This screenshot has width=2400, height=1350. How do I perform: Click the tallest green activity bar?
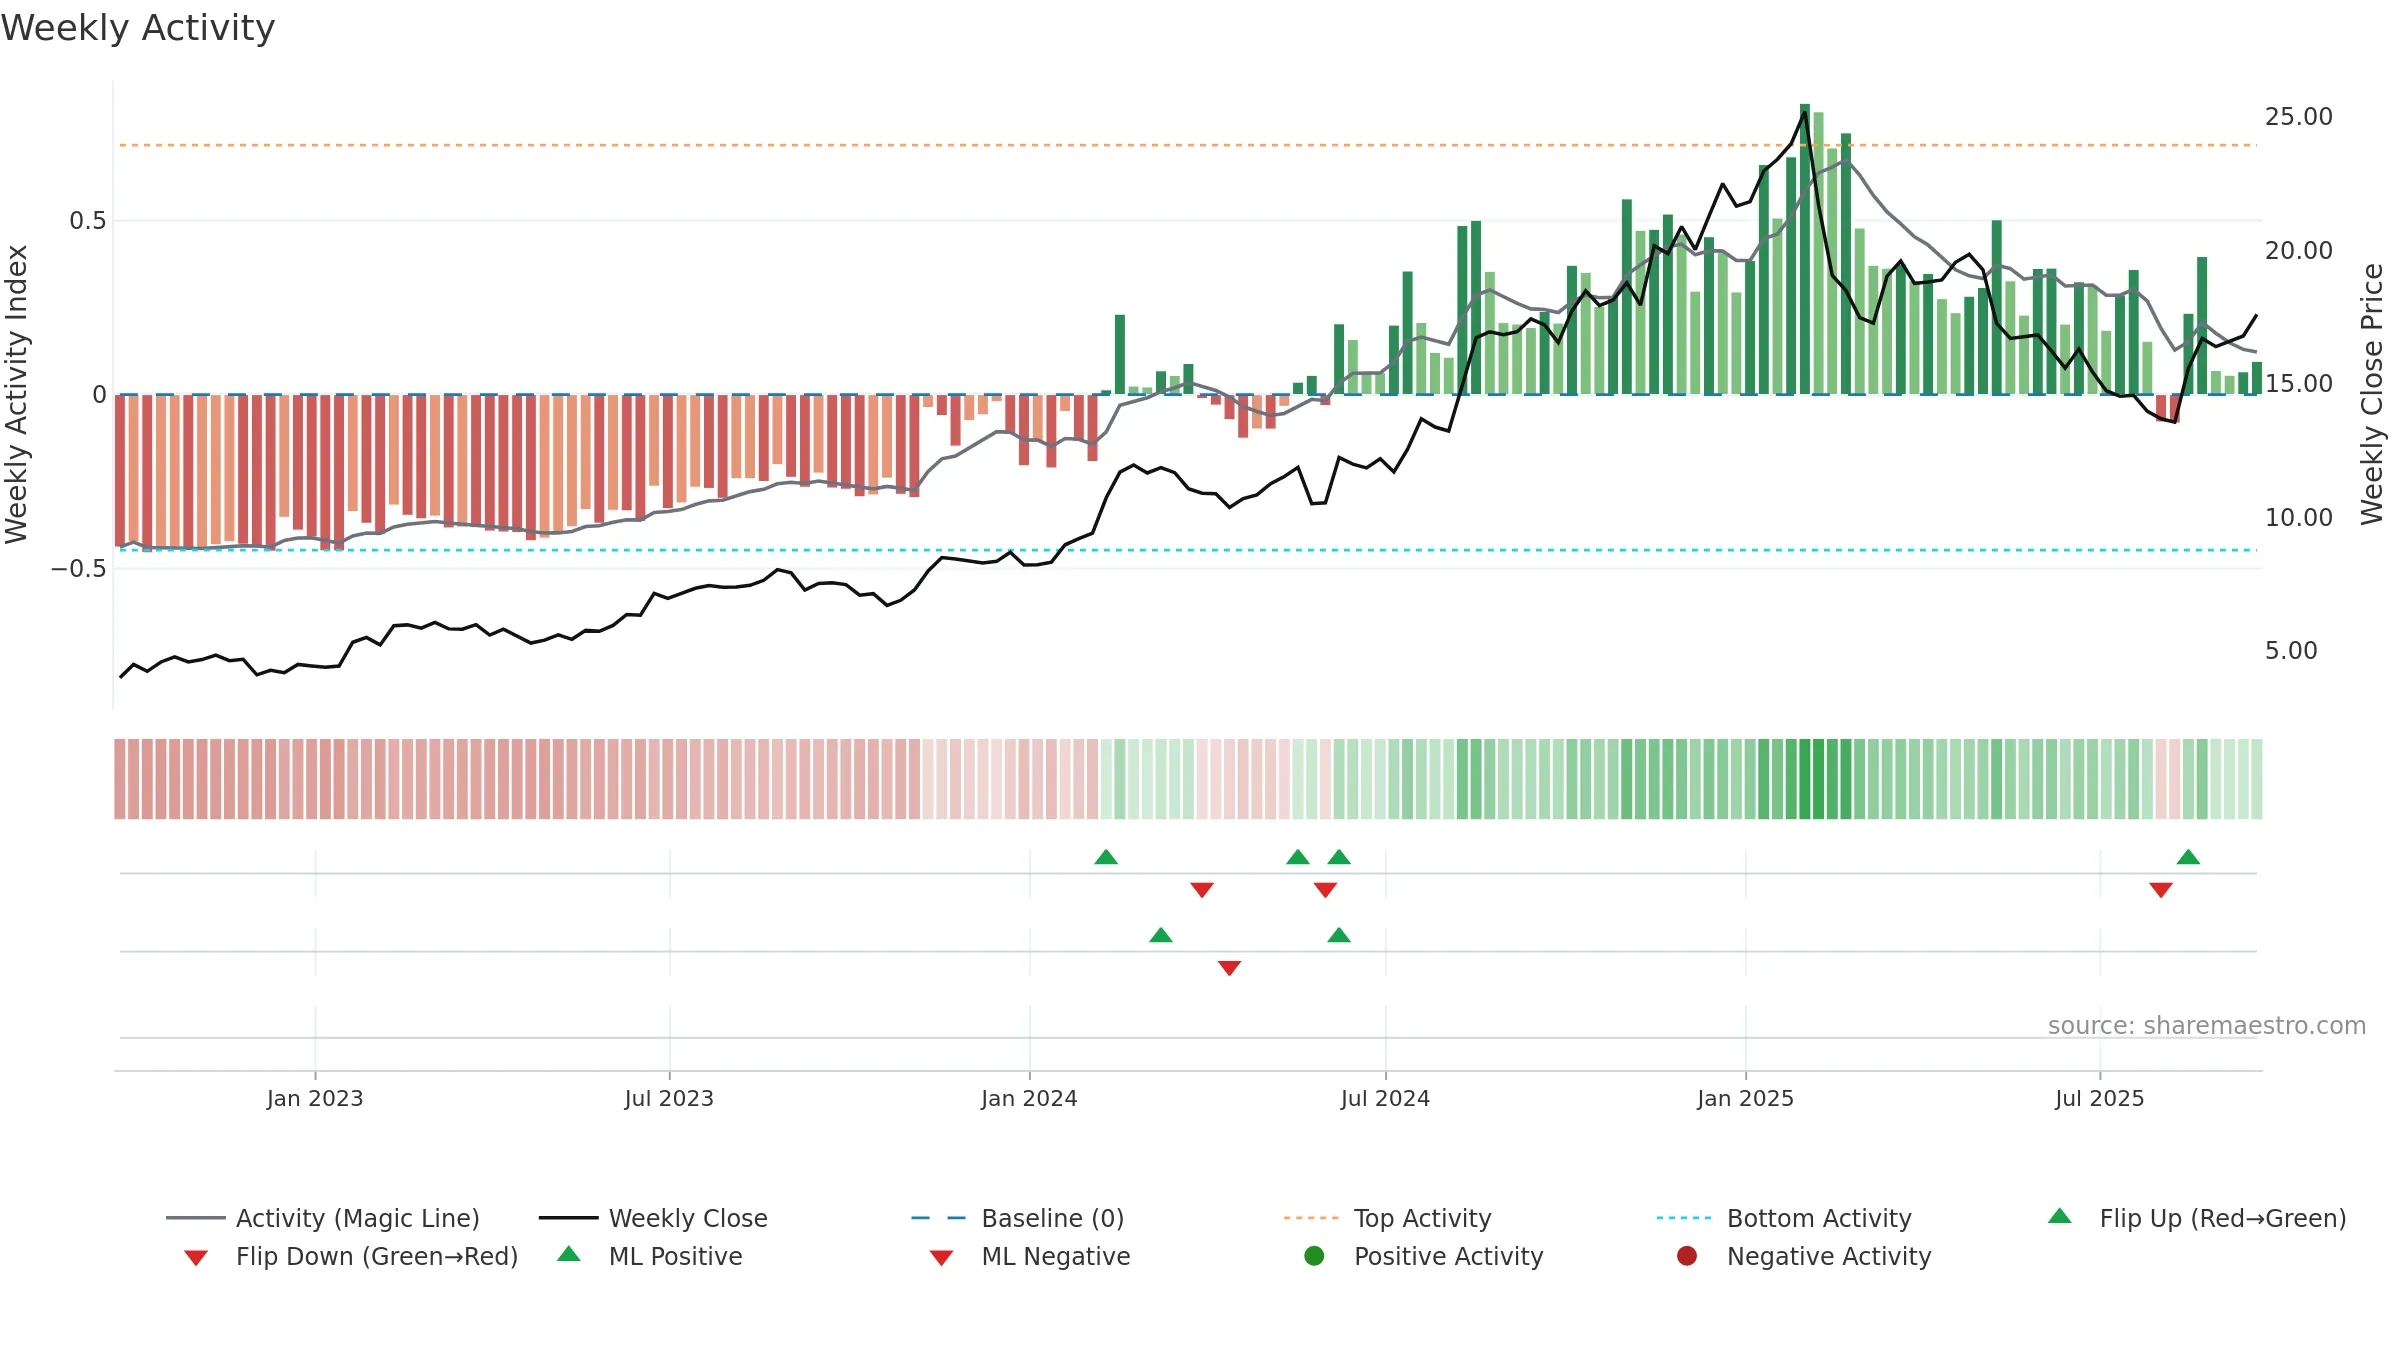[x=1805, y=249]
